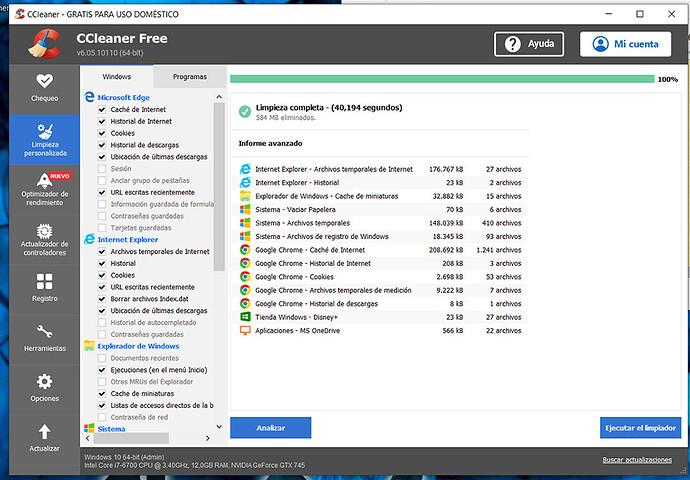690x480 pixels.
Task: Click the Informe avanzado heading
Action: (x=270, y=143)
